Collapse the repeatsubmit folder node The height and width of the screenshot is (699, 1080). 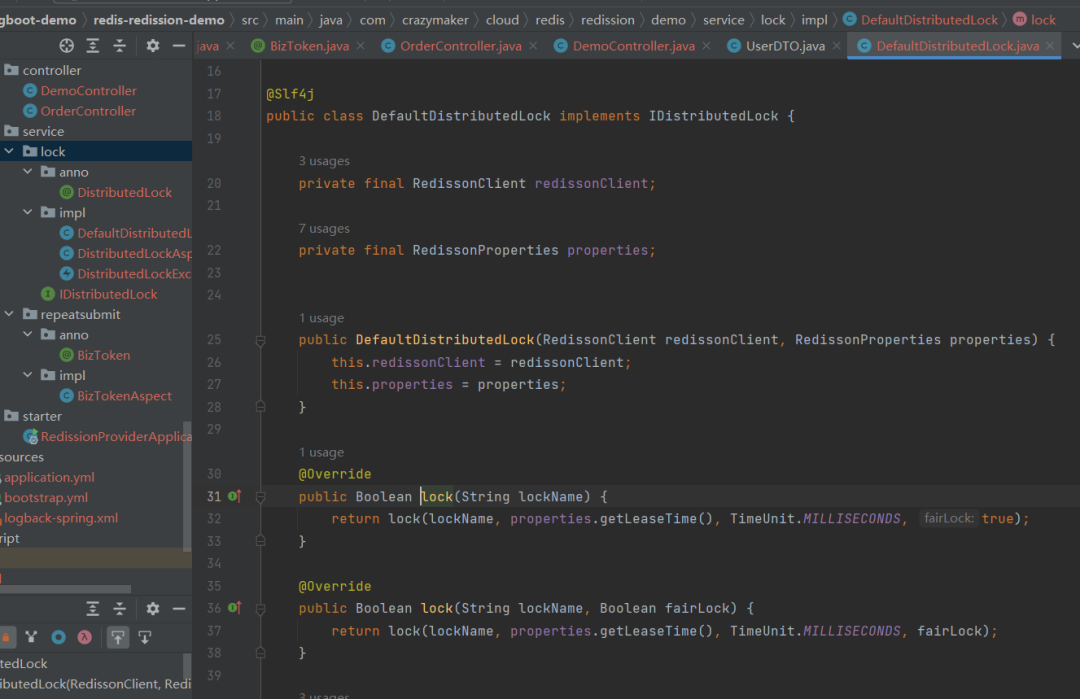pos(9,314)
